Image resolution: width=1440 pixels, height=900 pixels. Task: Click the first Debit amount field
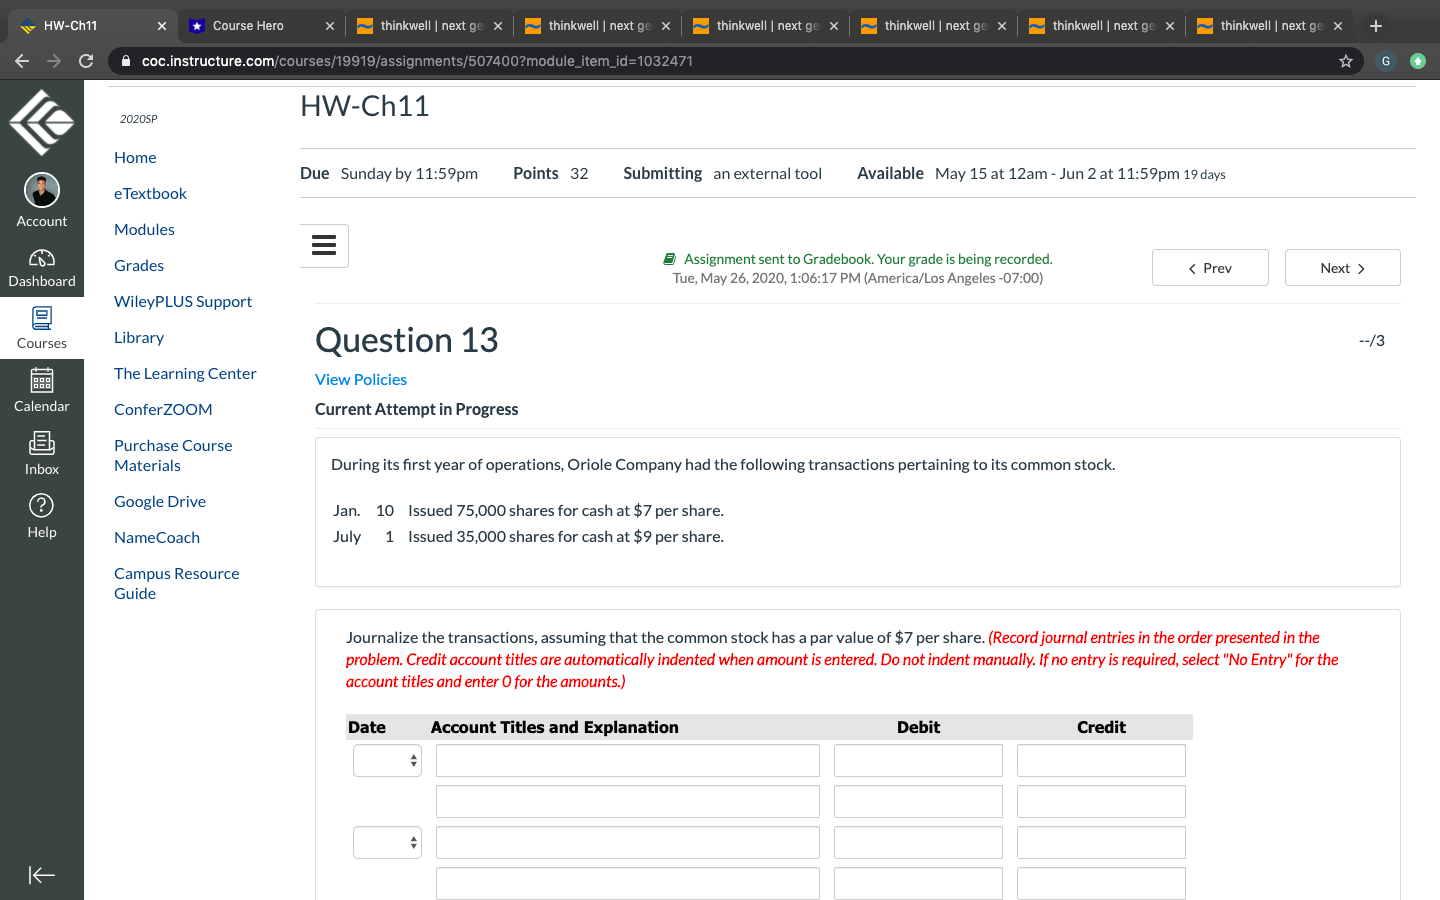[917, 760]
